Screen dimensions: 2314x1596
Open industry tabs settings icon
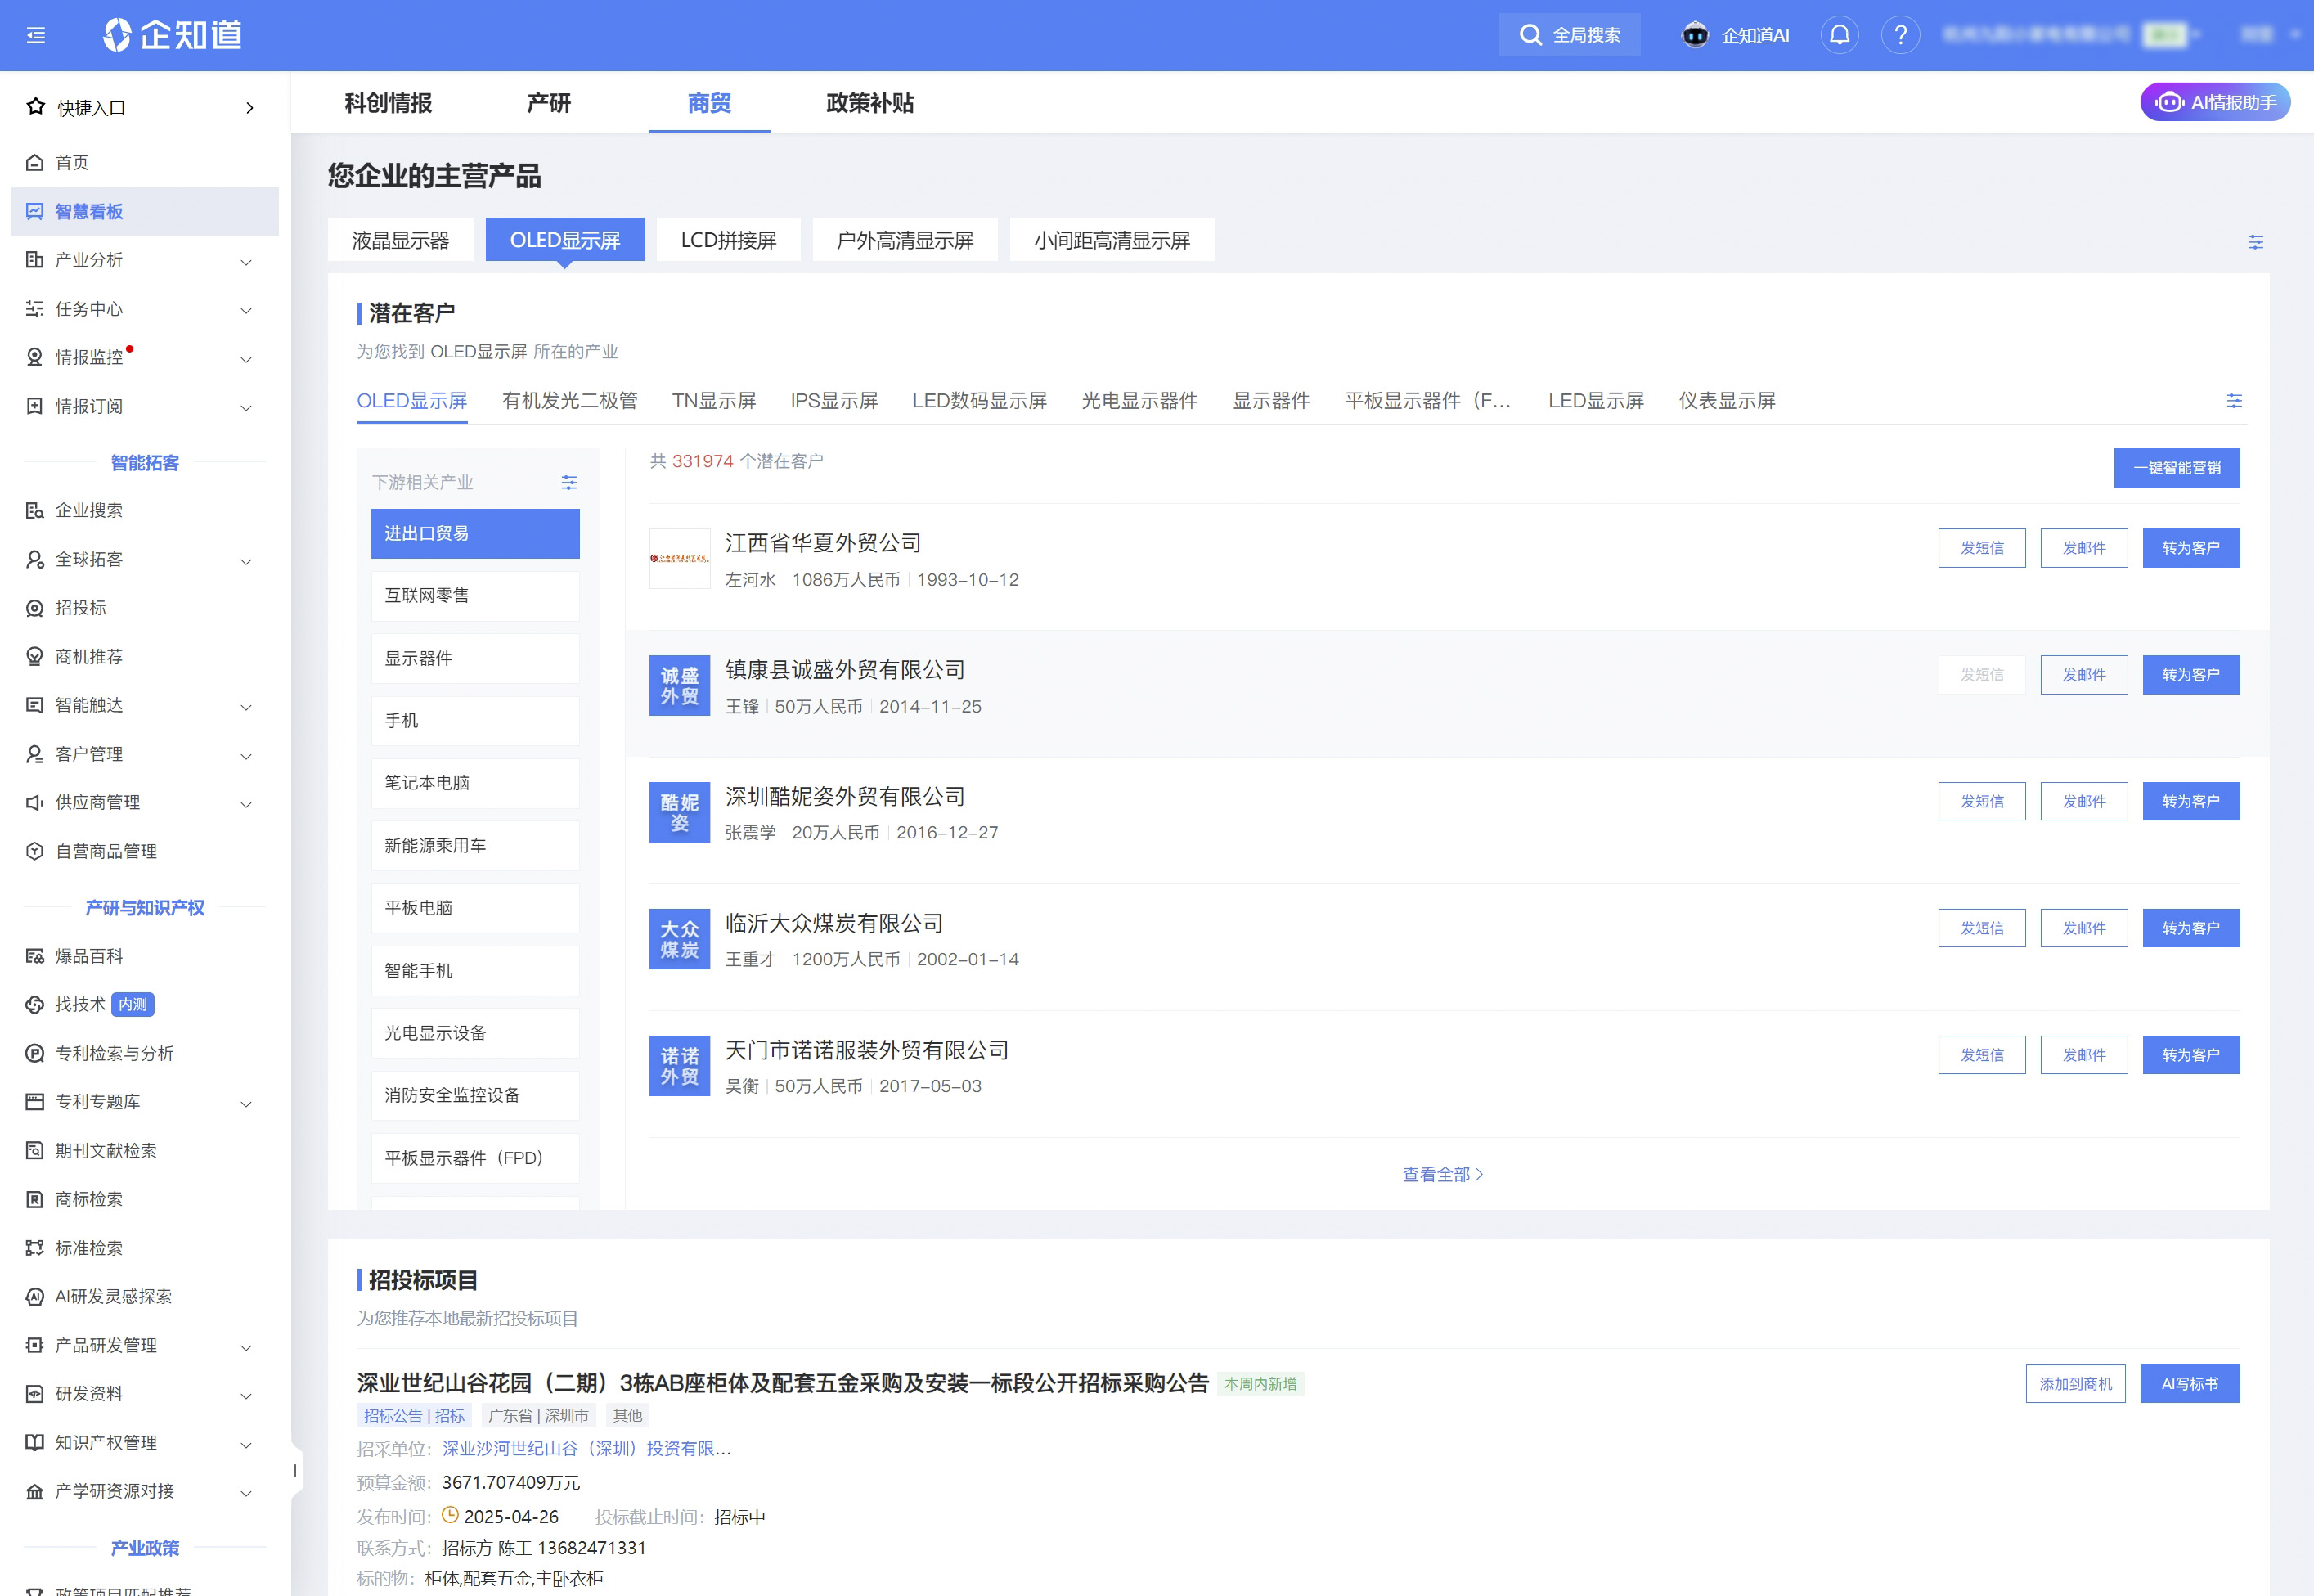(x=2234, y=401)
